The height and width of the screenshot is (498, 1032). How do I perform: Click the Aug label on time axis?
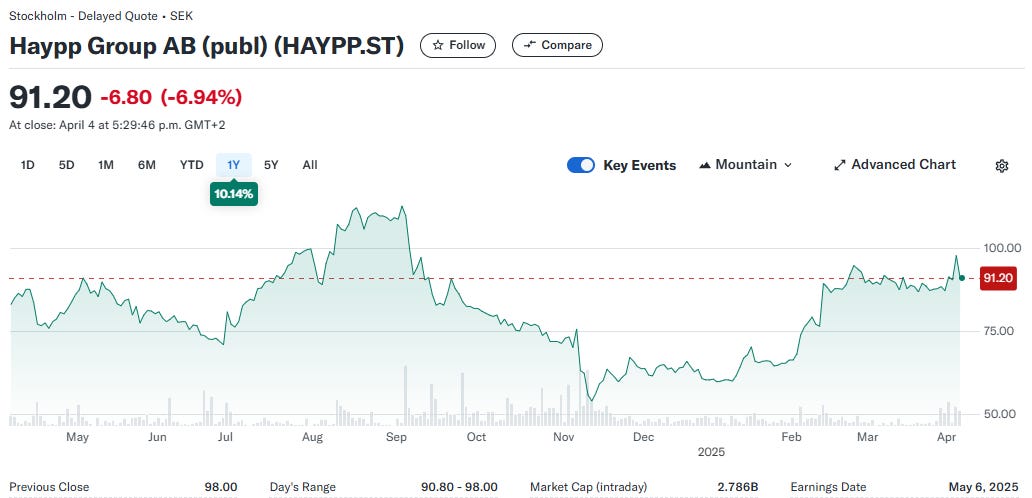tap(312, 437)
